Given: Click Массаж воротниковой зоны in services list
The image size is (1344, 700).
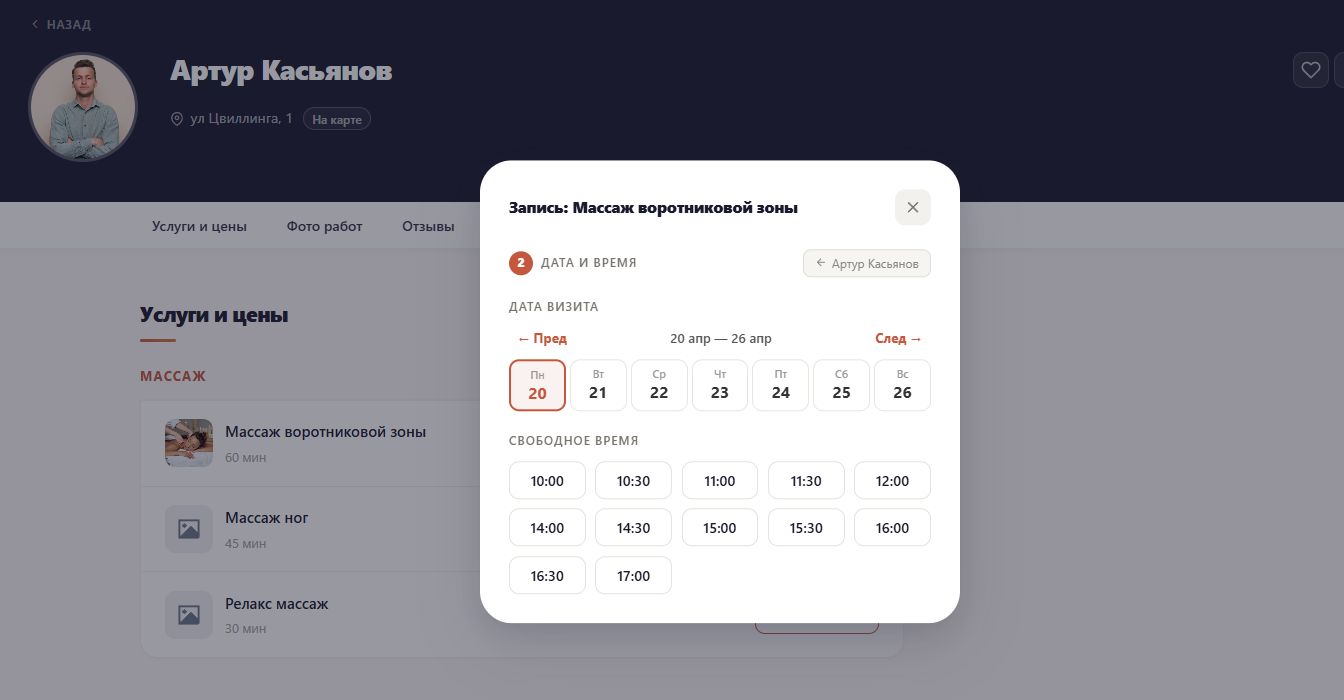Looking at the screenshot, I should tap(326, 432).
